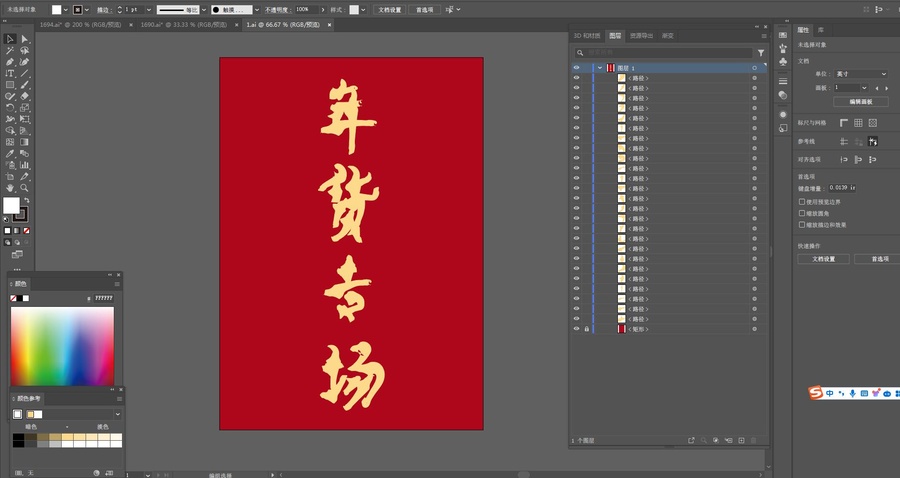Viewport: 900px width, 478px height.
Task: Open the brush definition dropdown
Action: coord(256,10)
